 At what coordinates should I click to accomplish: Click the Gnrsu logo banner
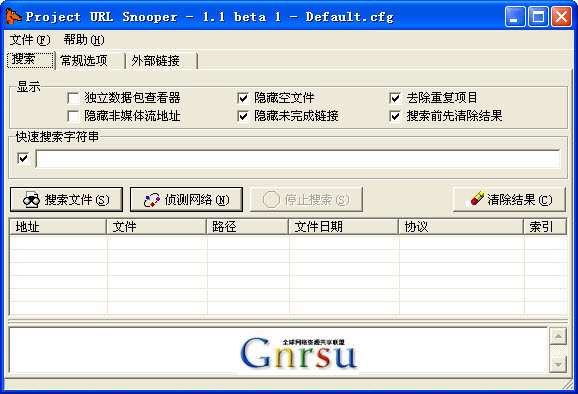[298, 353]
